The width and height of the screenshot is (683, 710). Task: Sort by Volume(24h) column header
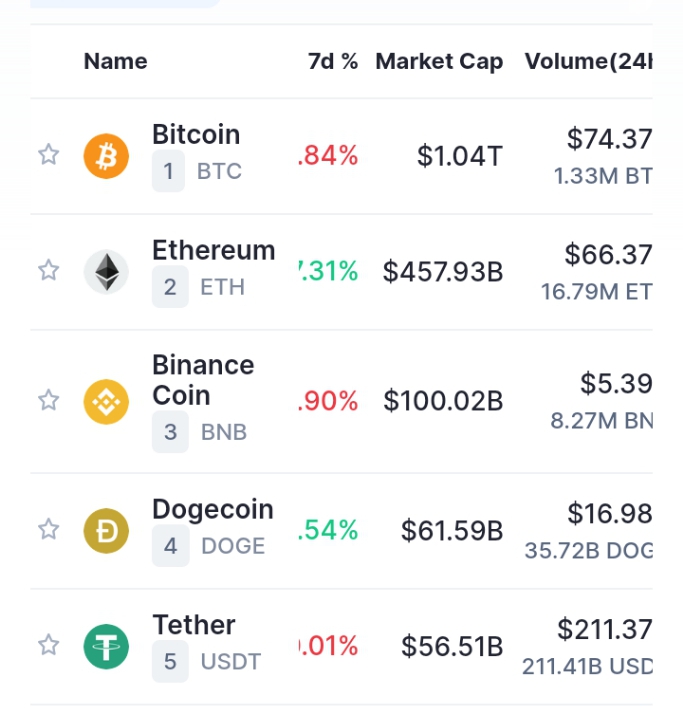pyautogui.click(x=588, y=62)
